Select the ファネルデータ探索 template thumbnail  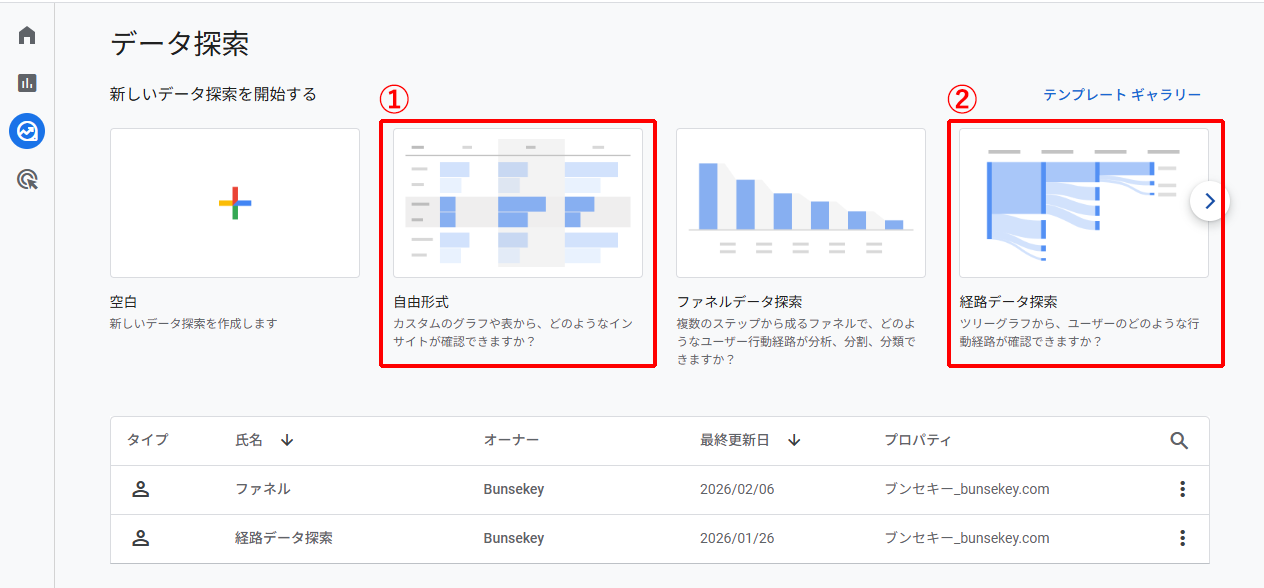click(x=800, y=202)
